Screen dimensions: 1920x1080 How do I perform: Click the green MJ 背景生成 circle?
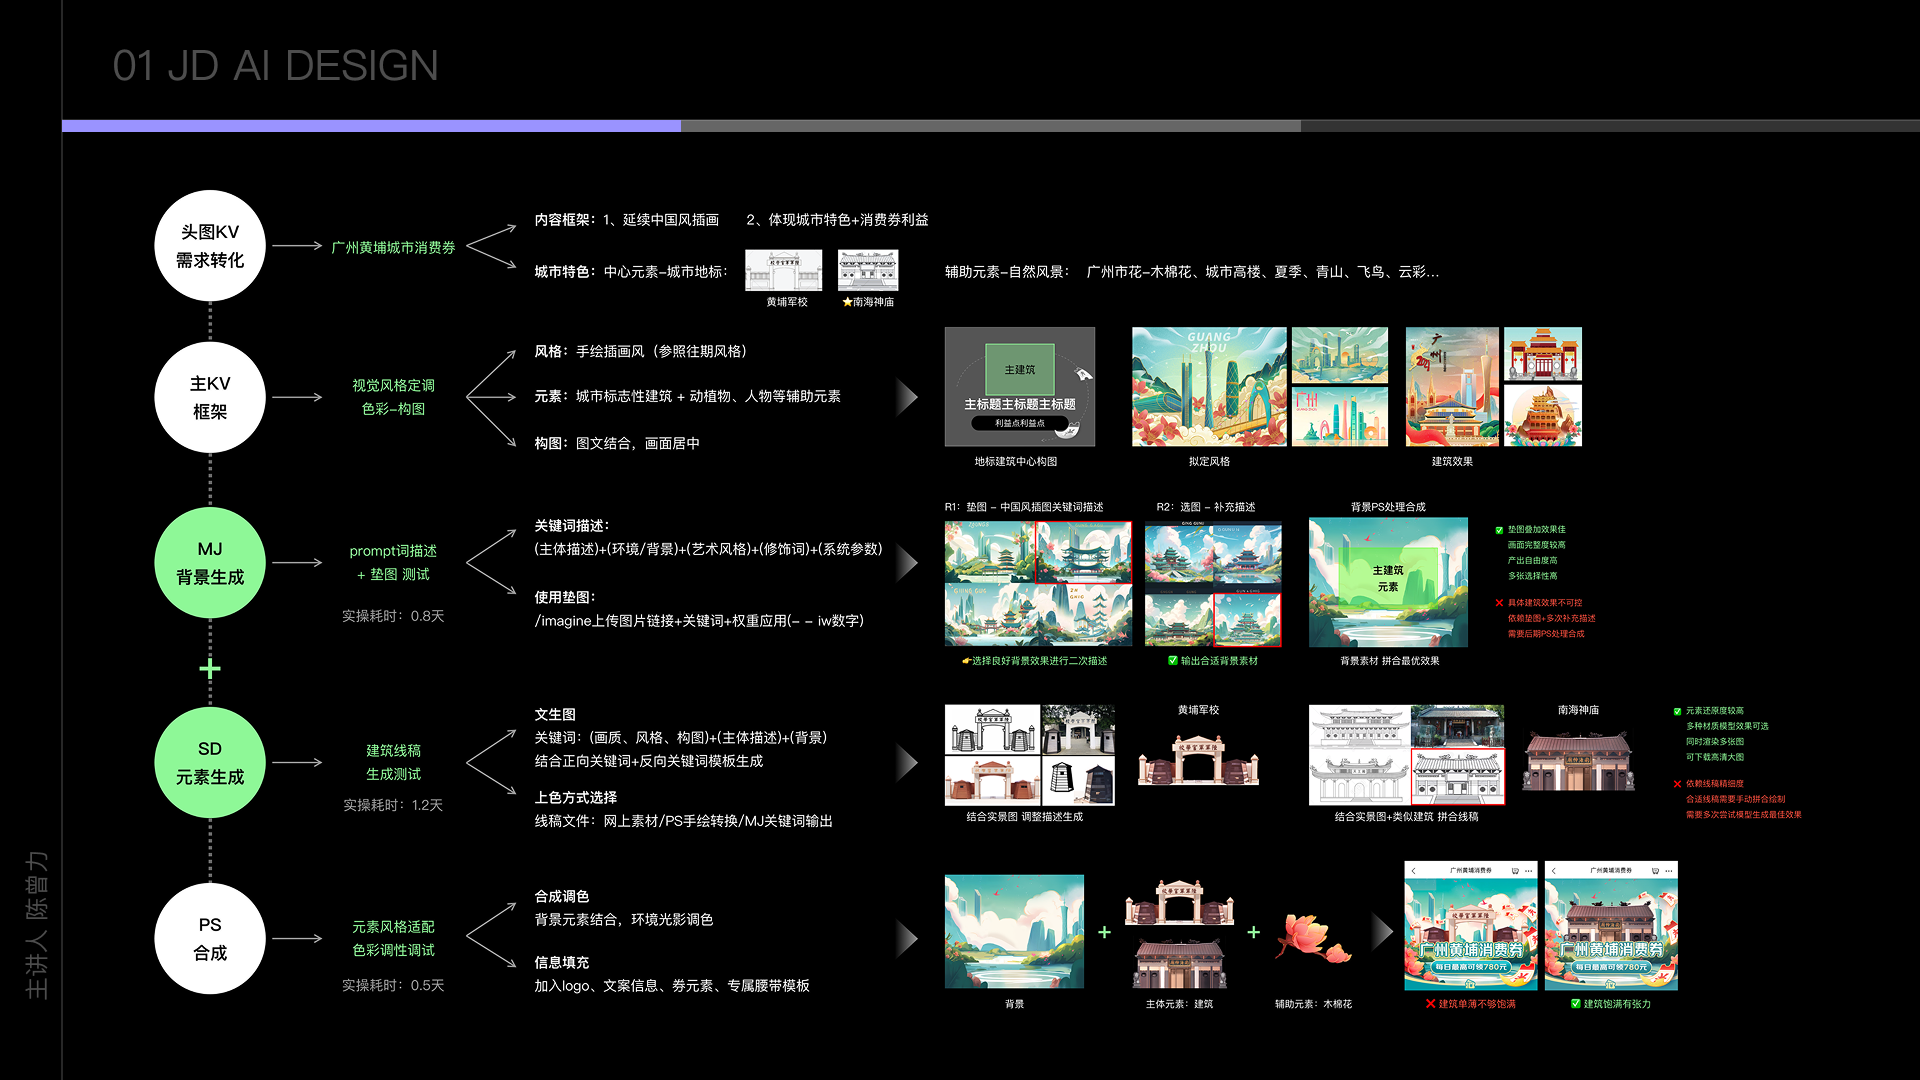coord(210,563)
